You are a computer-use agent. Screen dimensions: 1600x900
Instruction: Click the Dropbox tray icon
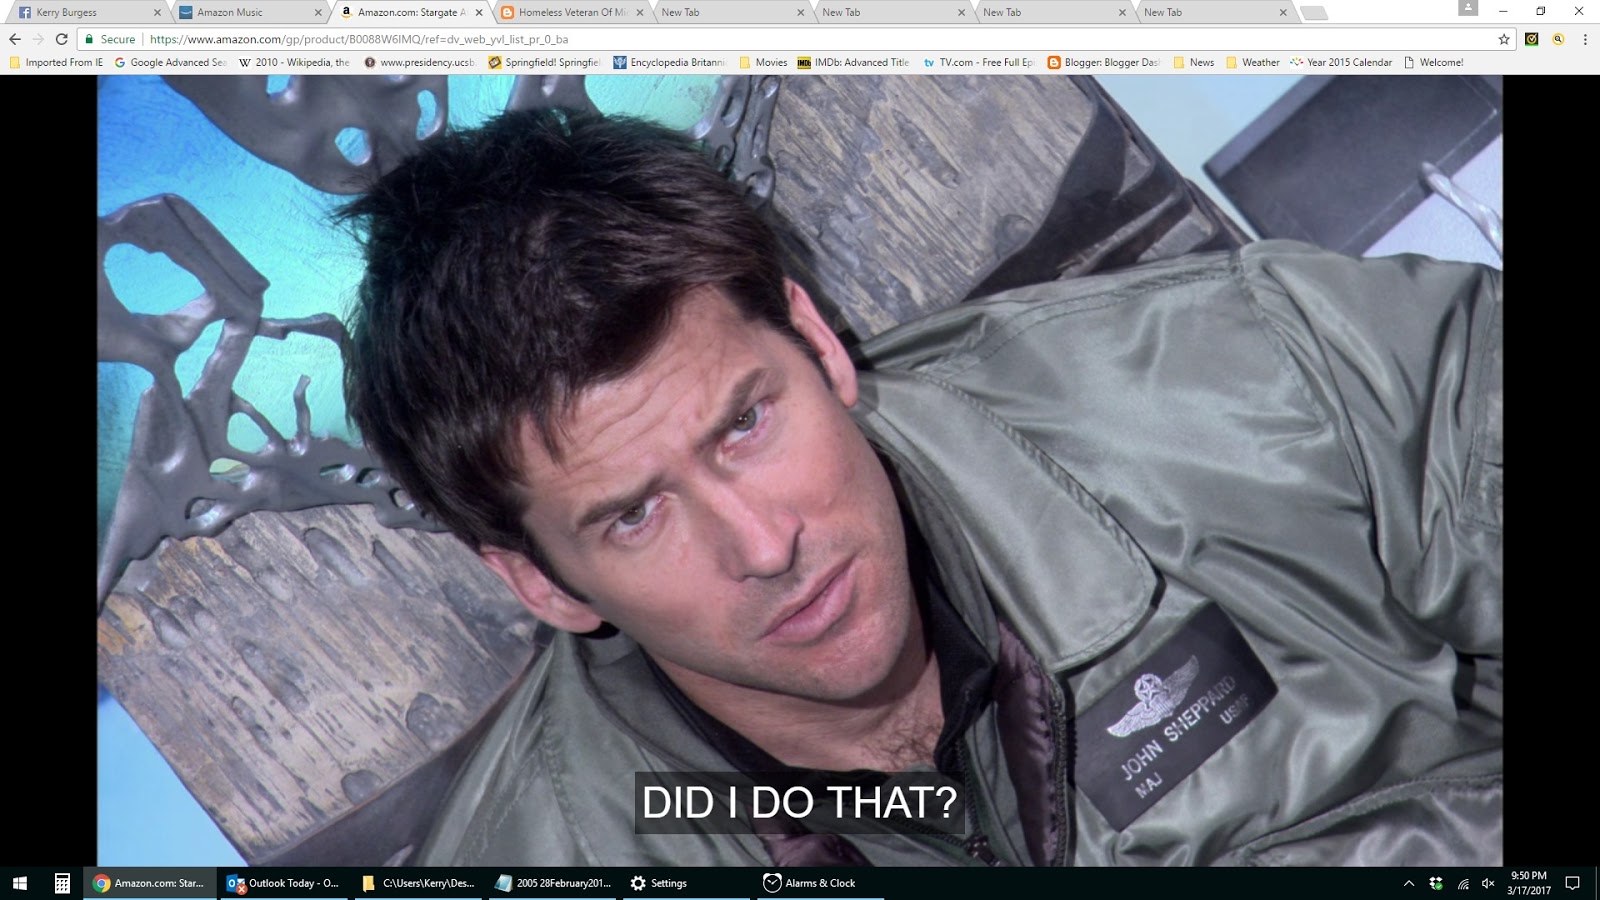click(1436, 883)
